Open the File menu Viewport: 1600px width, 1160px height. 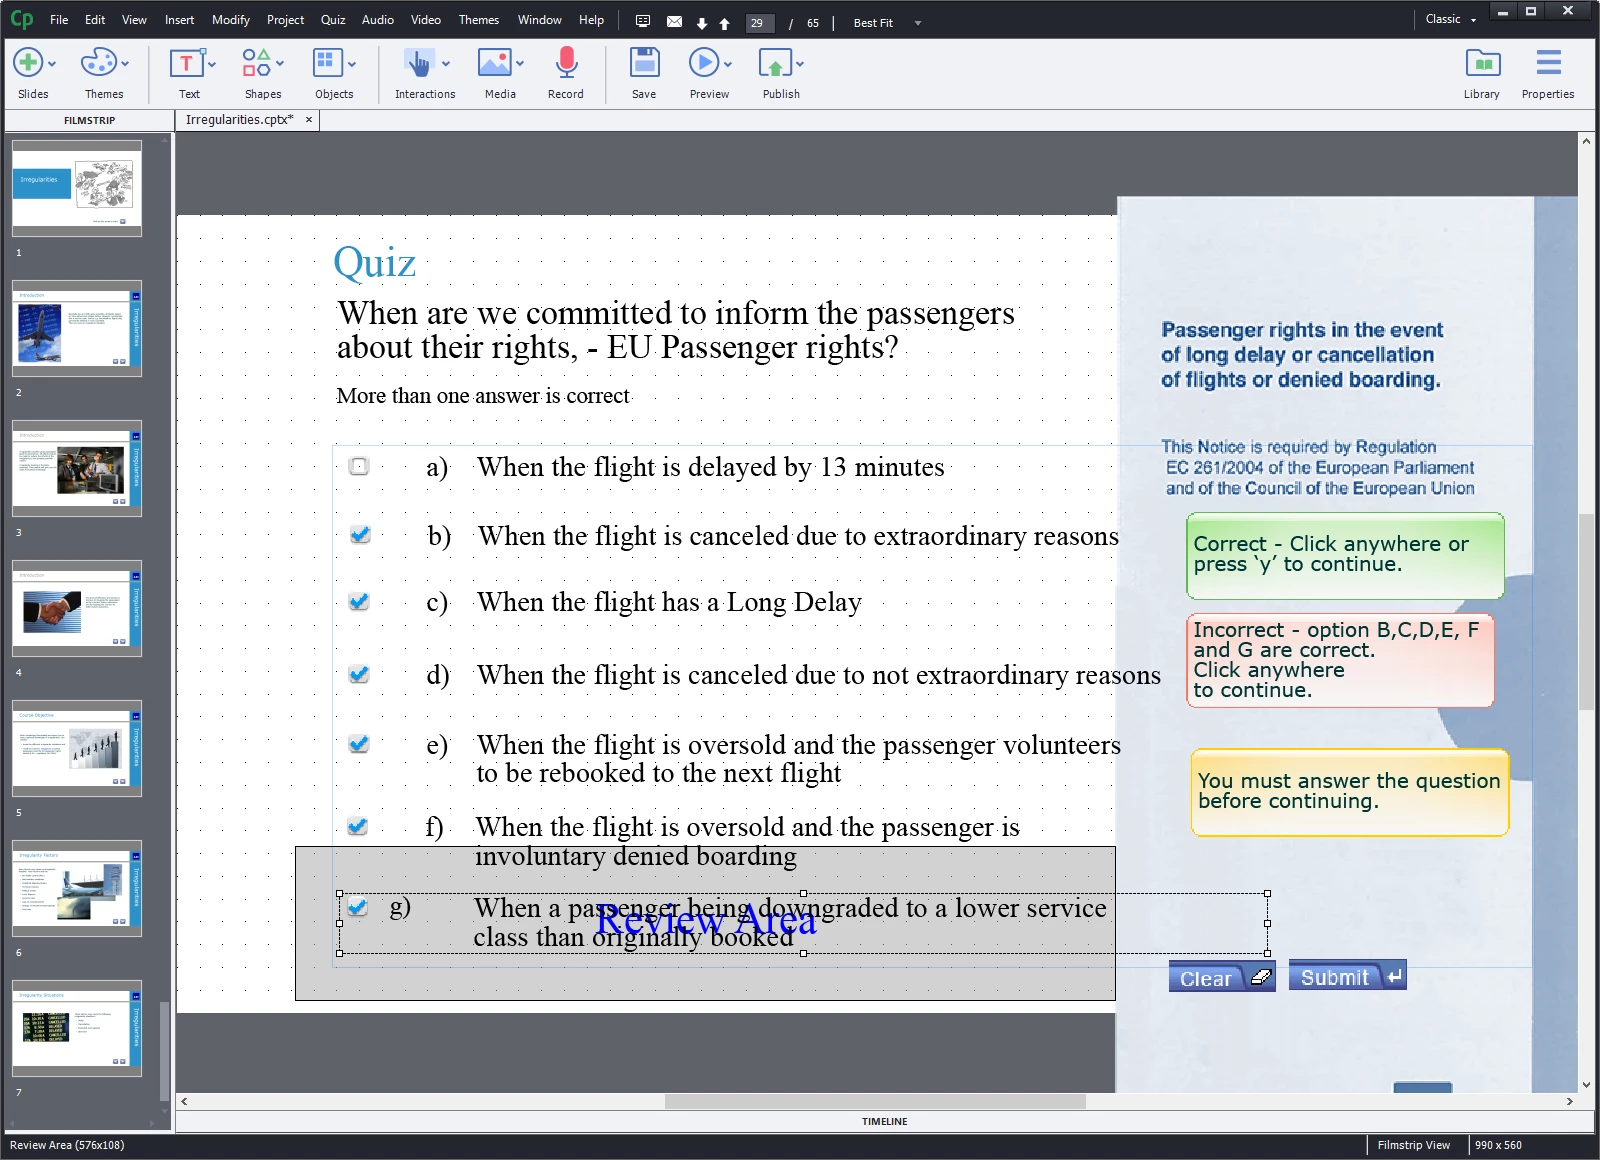[59, 20]
